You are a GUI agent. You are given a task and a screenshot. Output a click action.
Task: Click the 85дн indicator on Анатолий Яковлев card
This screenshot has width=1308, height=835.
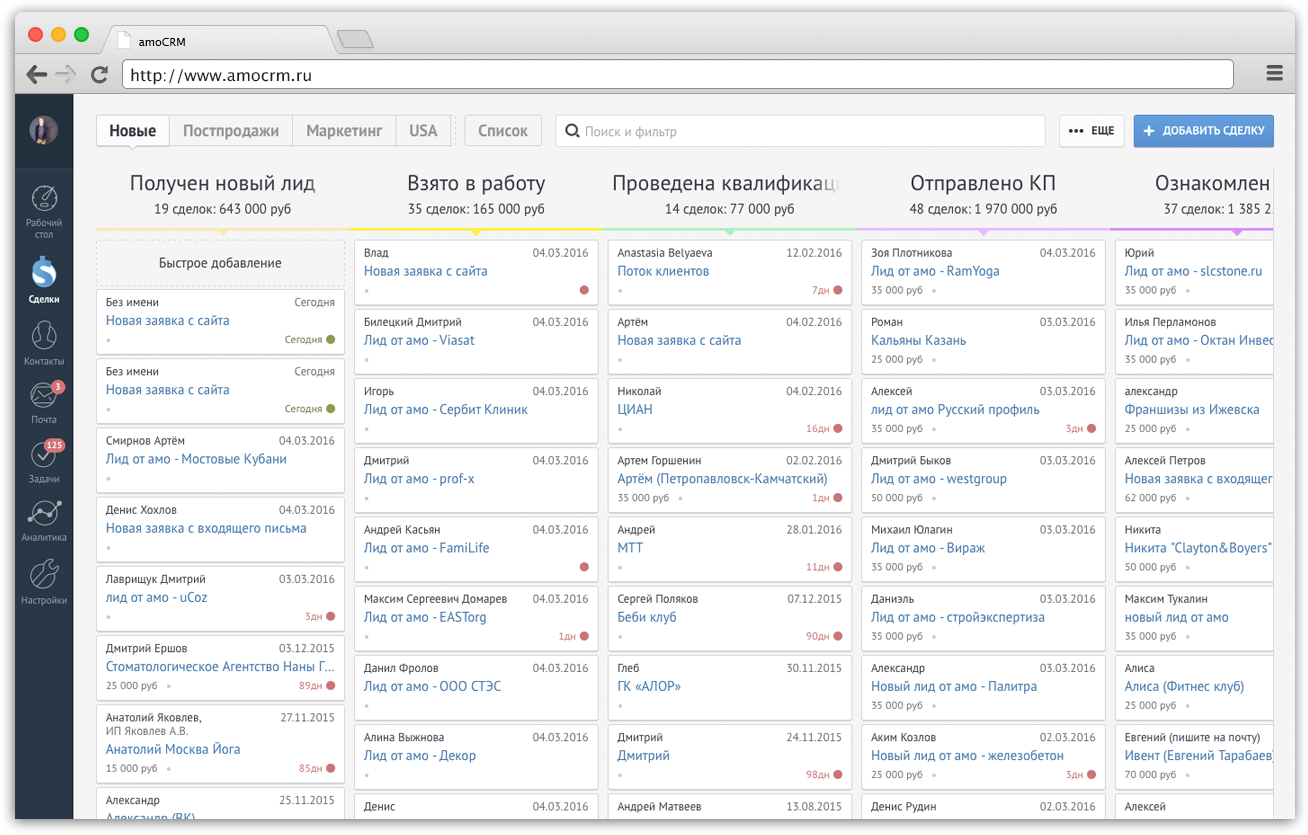point(316,769)
